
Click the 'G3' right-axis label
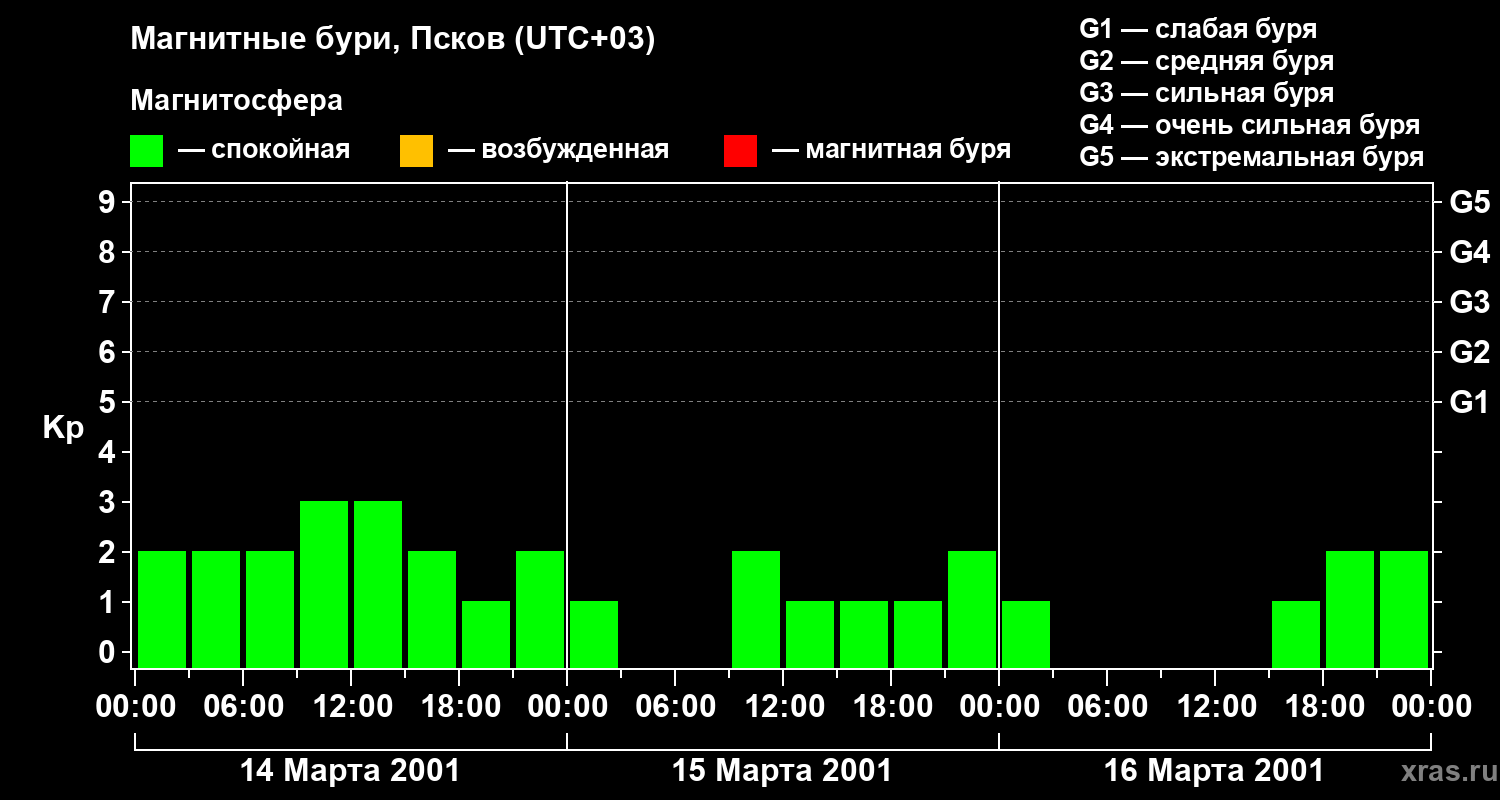click(1470, 302)
